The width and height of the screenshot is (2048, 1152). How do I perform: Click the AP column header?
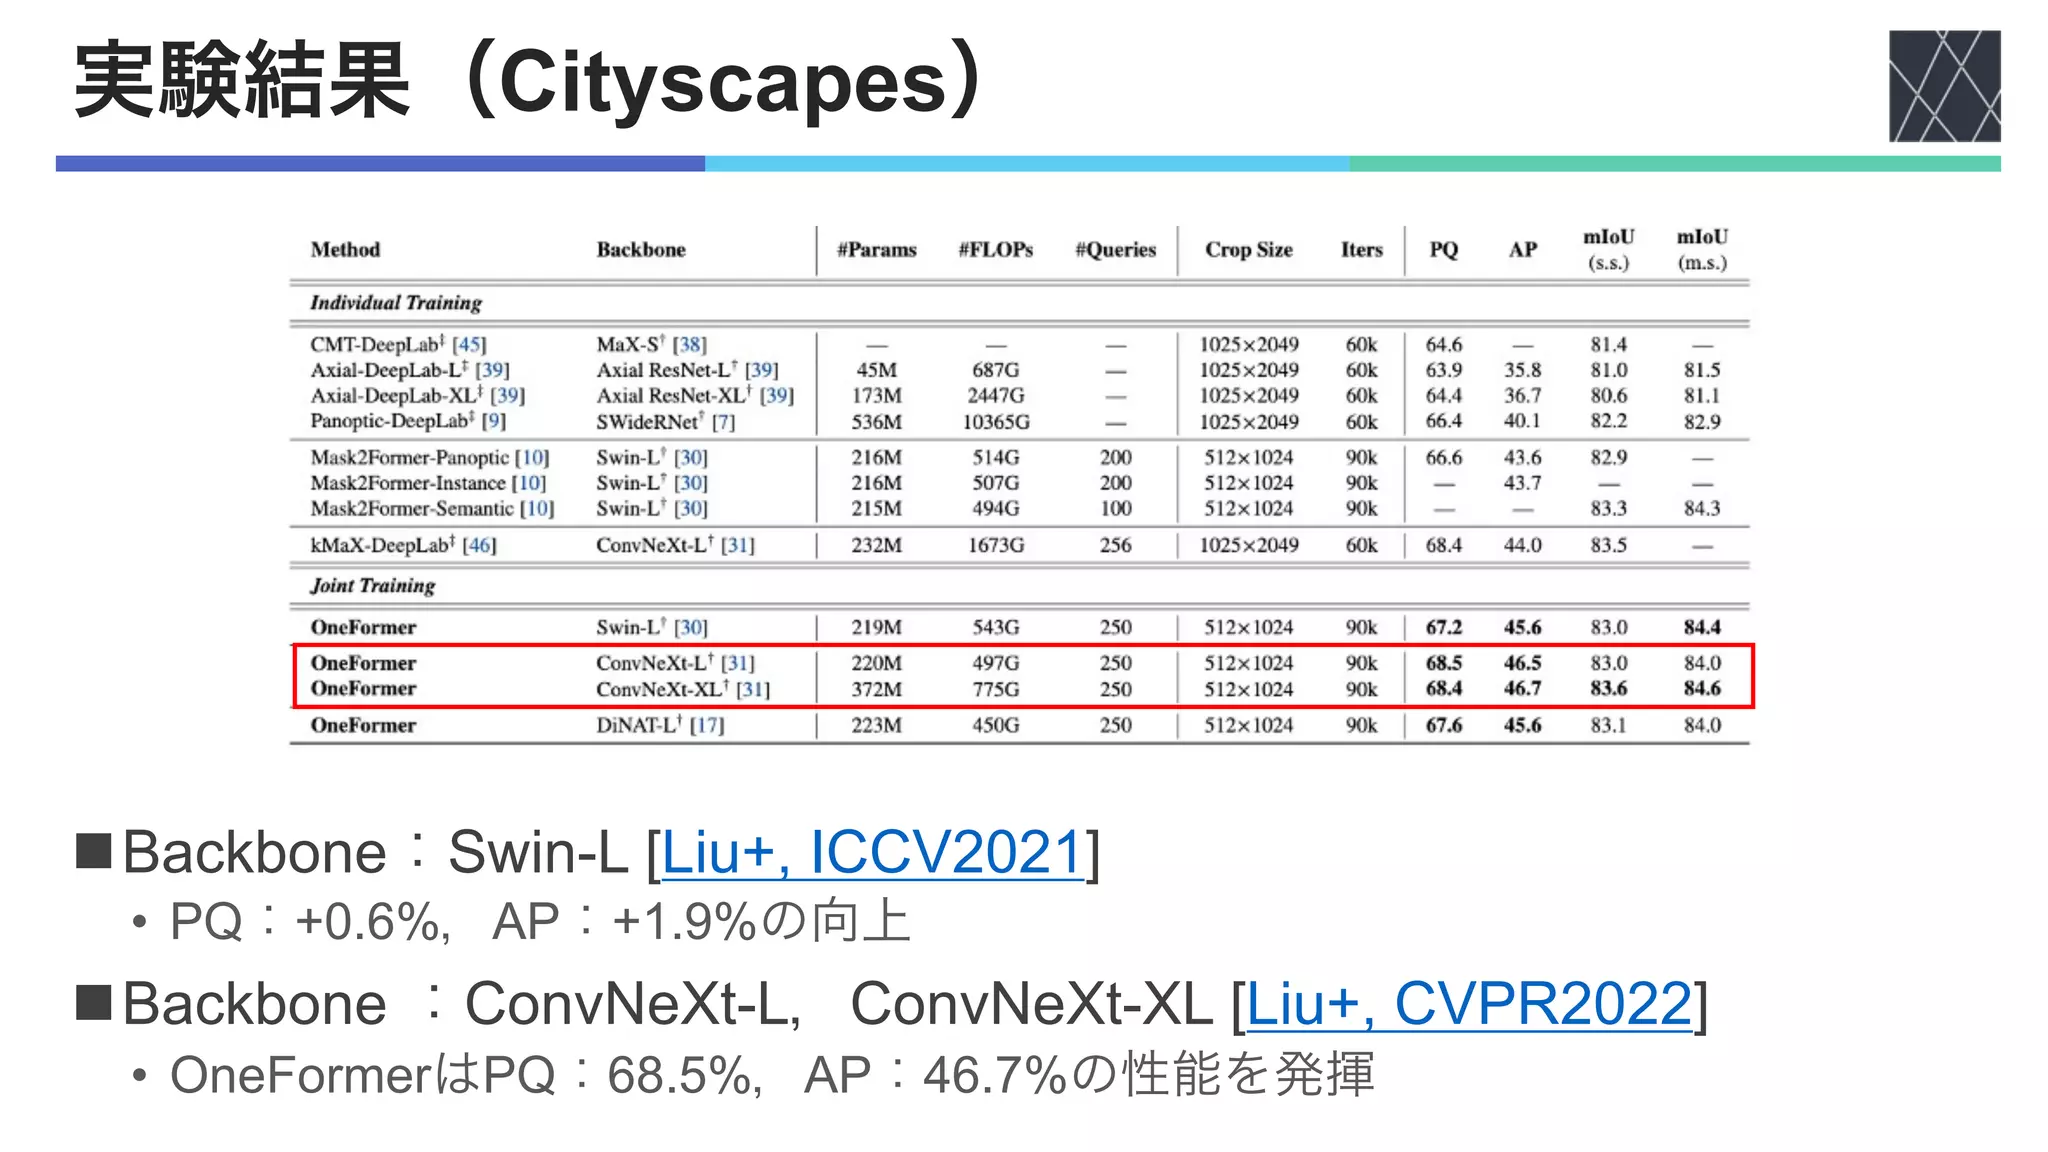click(x=1522, y=250)
